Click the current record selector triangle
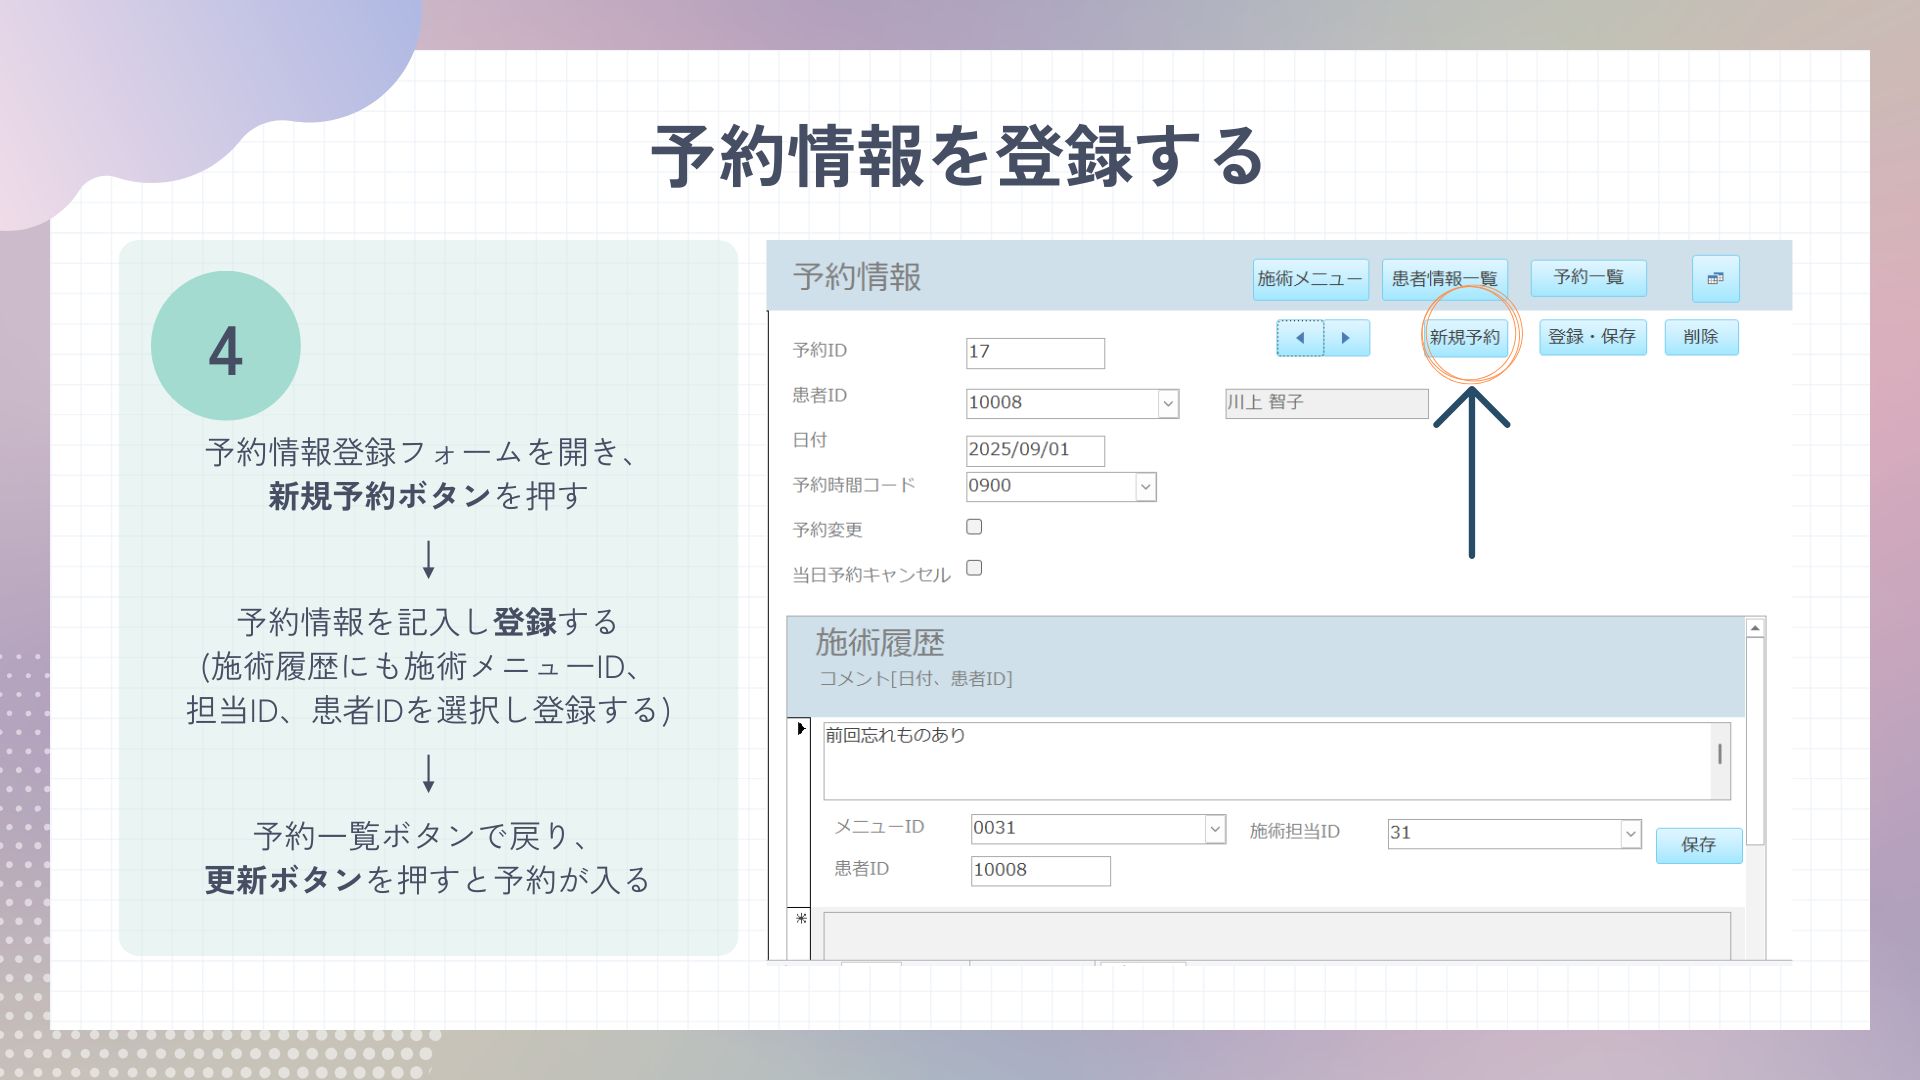Screen dimensions: 1920x1080 click(801, 729)
